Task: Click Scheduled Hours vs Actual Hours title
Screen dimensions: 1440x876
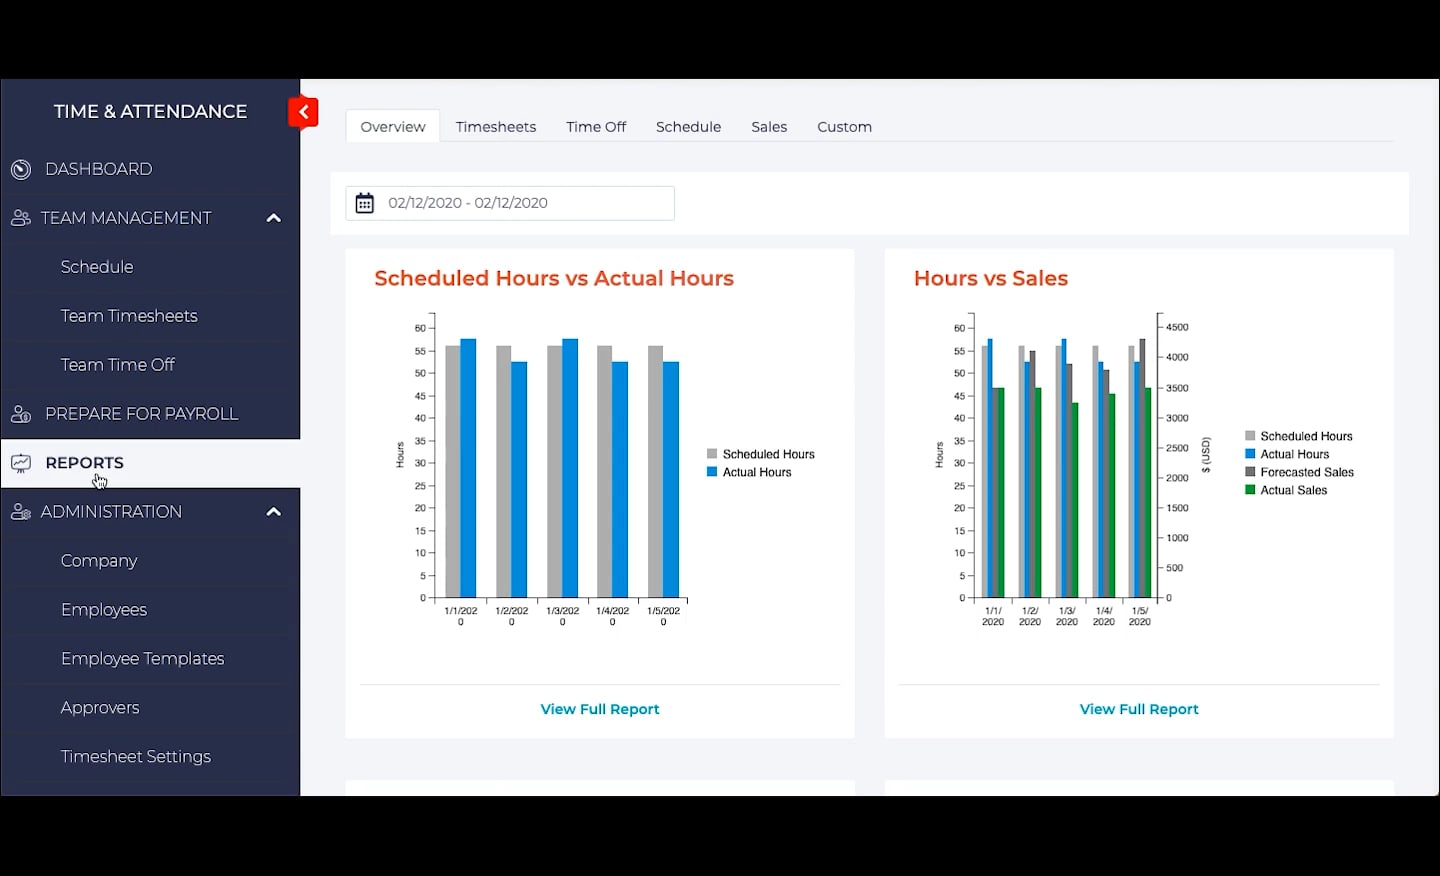Action: 554,278
